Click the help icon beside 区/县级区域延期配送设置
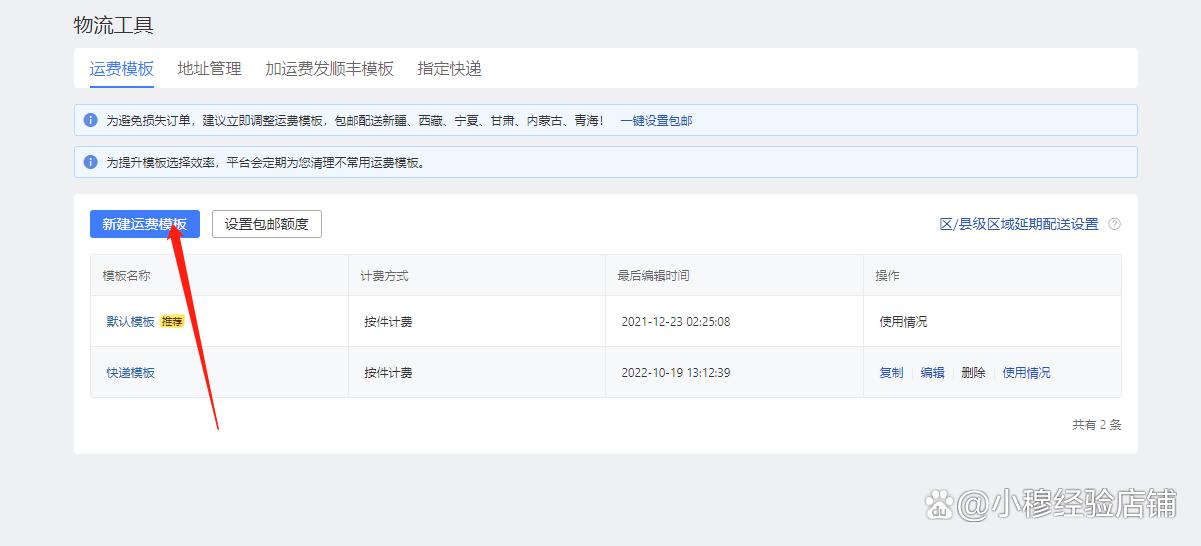This screenshot has height=546, width=1201. pyautogui.click(x=1114, y=224)
